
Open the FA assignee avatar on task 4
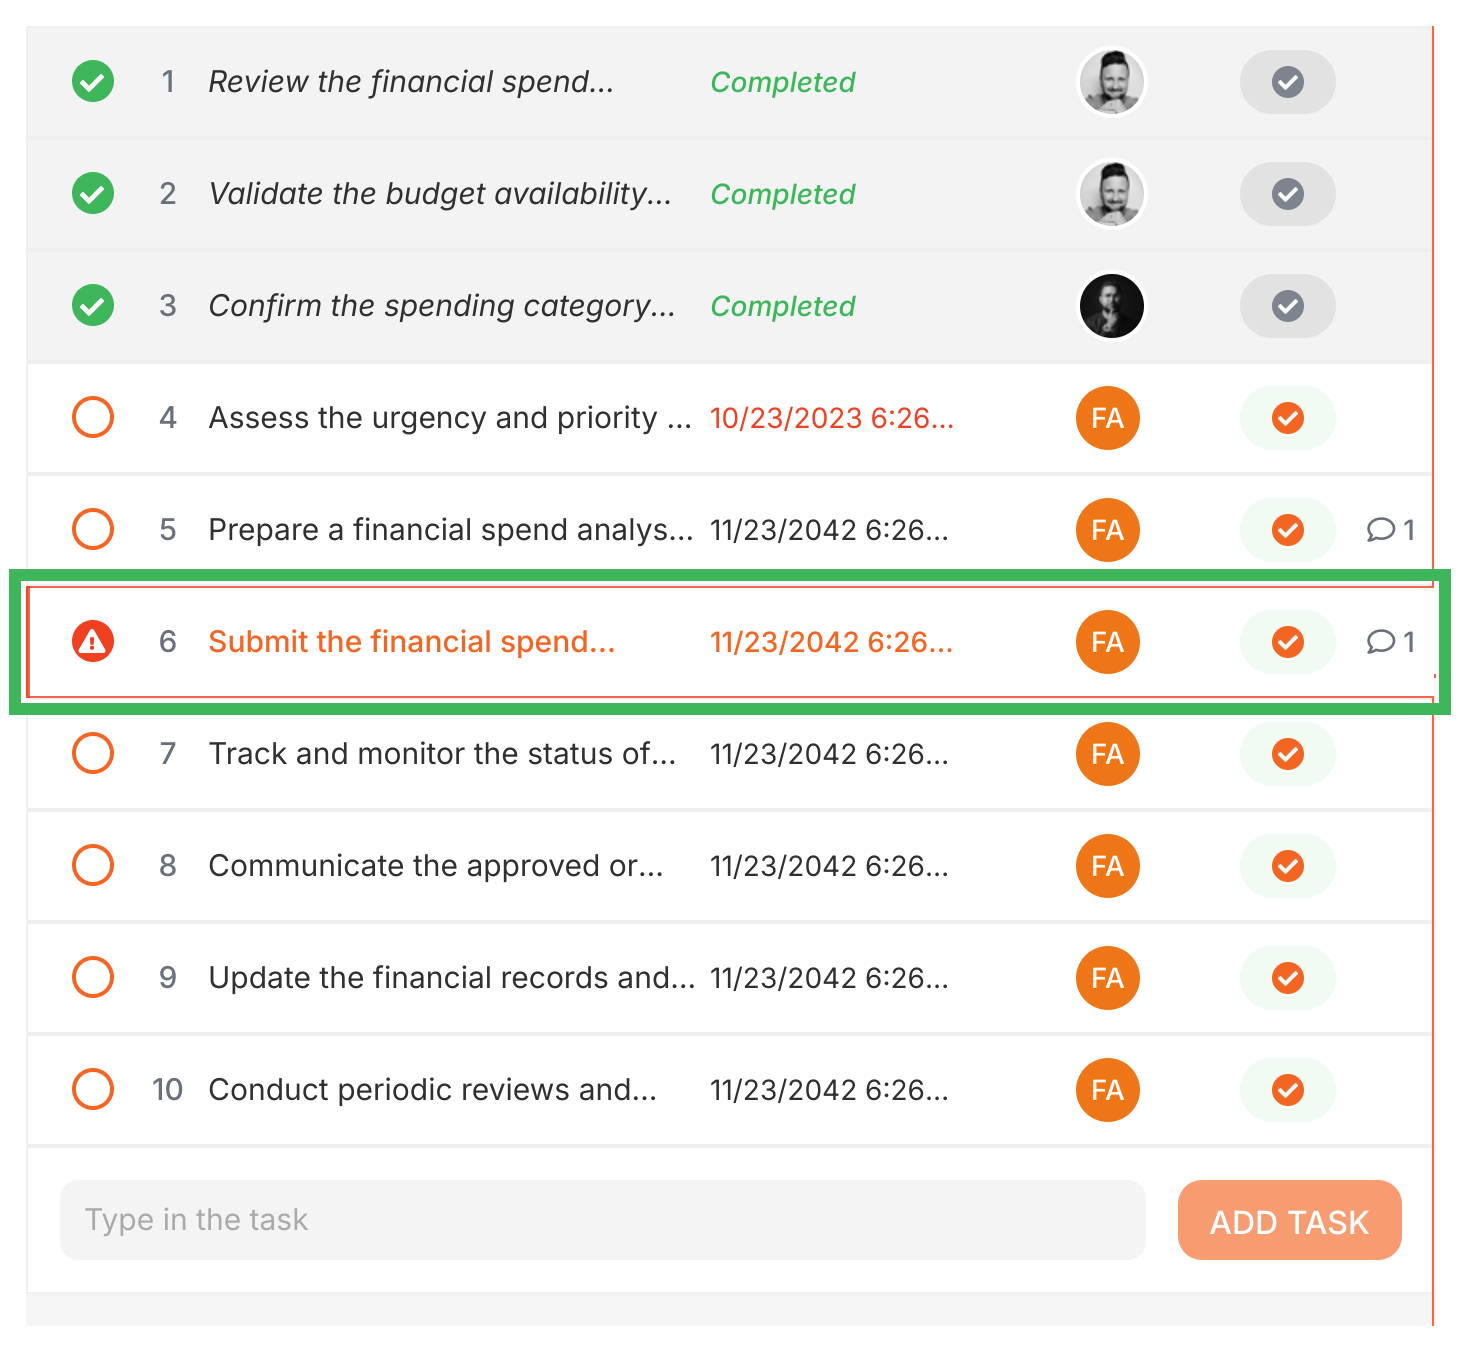pyautogui.click(x=1107, y=418)
